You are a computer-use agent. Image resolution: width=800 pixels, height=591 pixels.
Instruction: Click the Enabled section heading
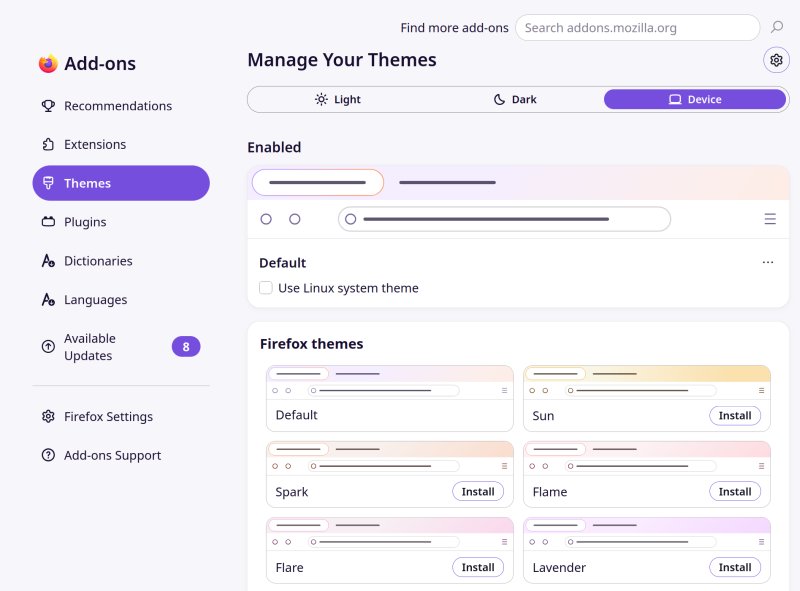pyautogui.click(x=274, y=147)
